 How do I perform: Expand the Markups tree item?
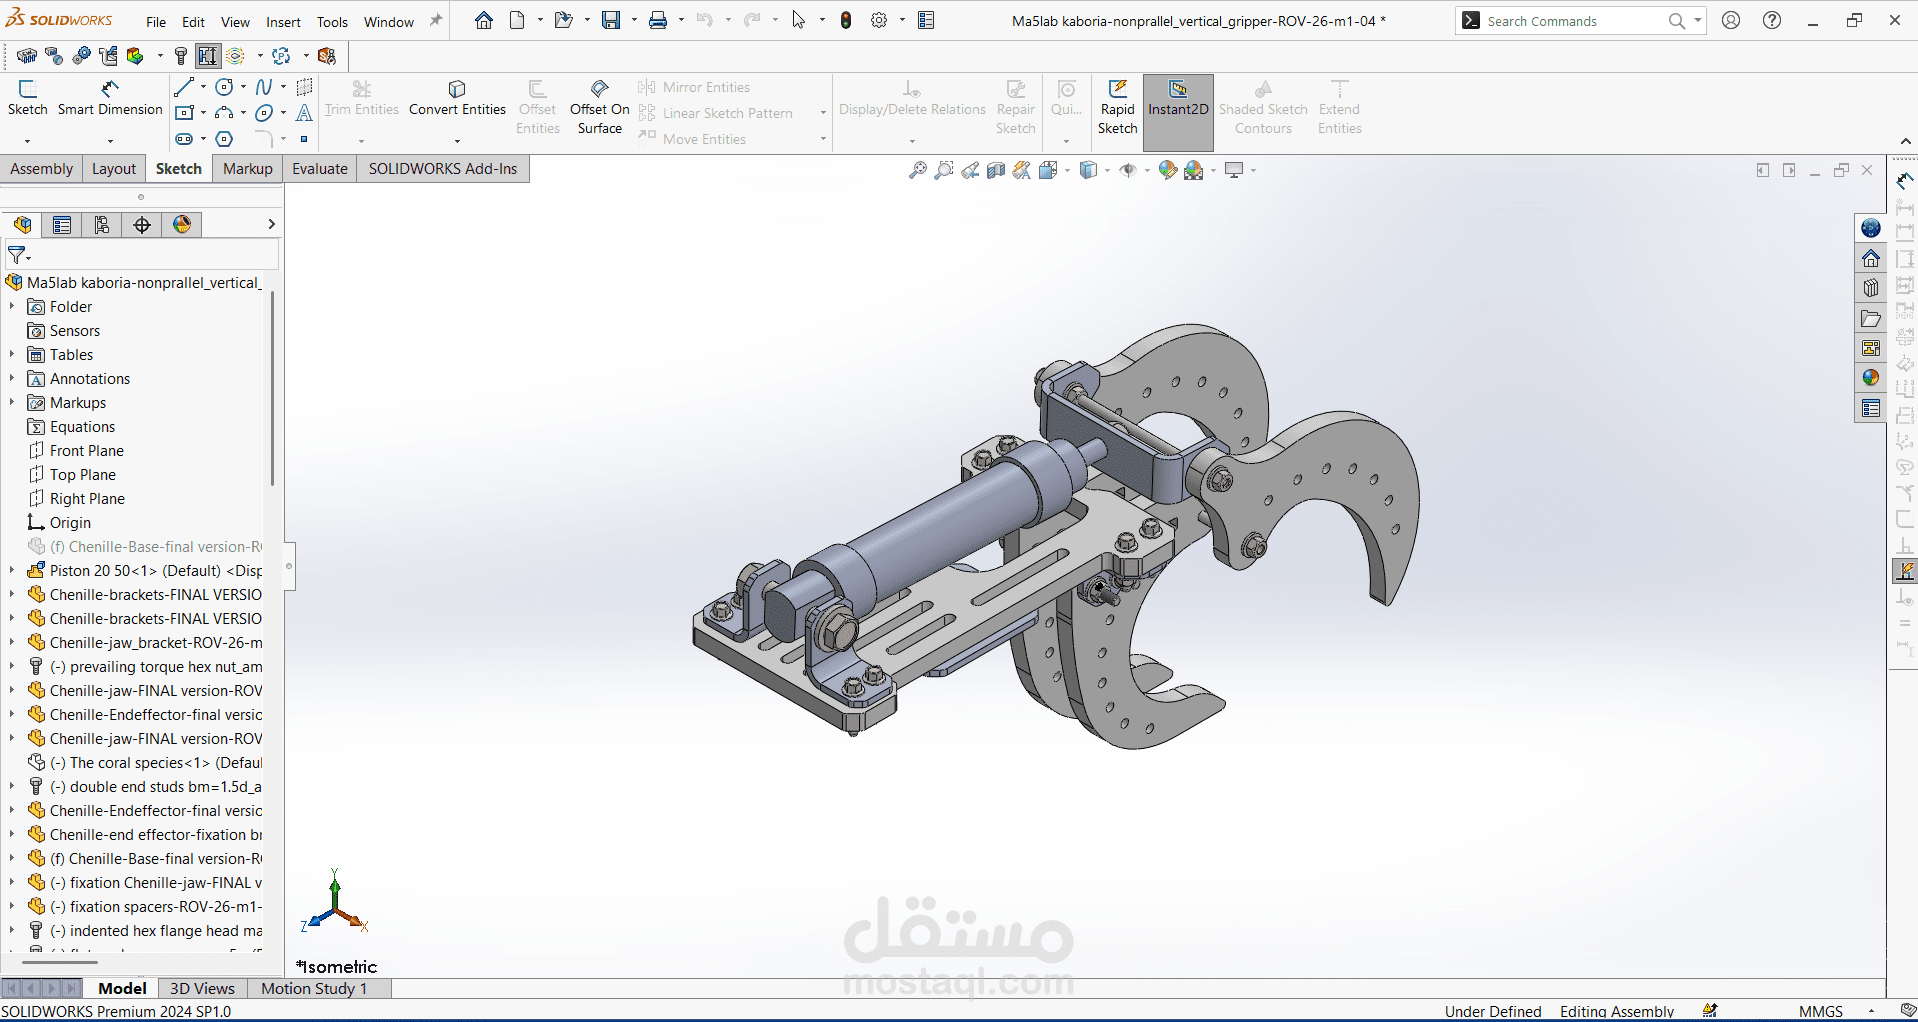[12, 403]
